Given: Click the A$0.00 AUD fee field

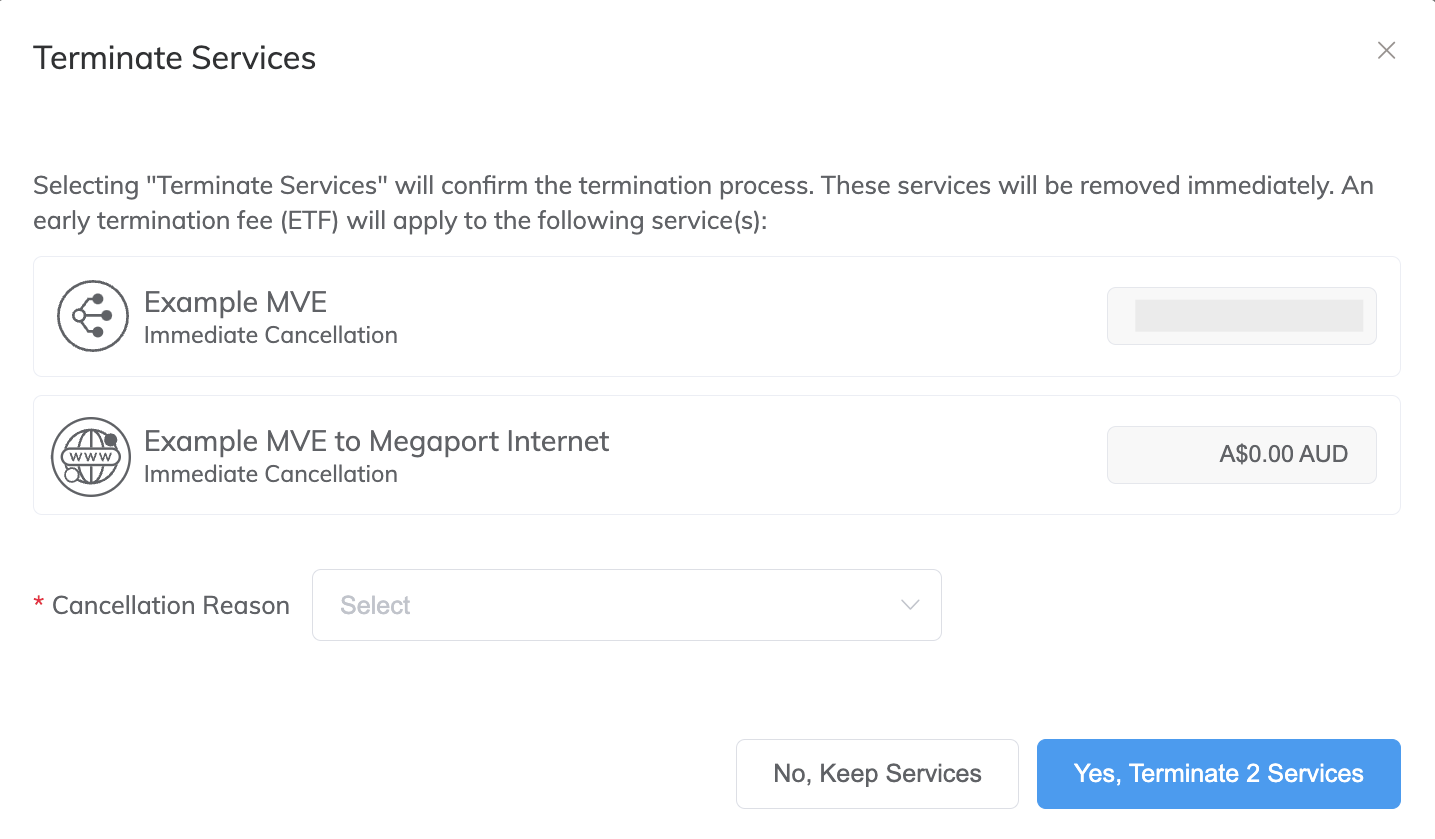Looking at the screenshot, I should click(x=1241, y=455).
